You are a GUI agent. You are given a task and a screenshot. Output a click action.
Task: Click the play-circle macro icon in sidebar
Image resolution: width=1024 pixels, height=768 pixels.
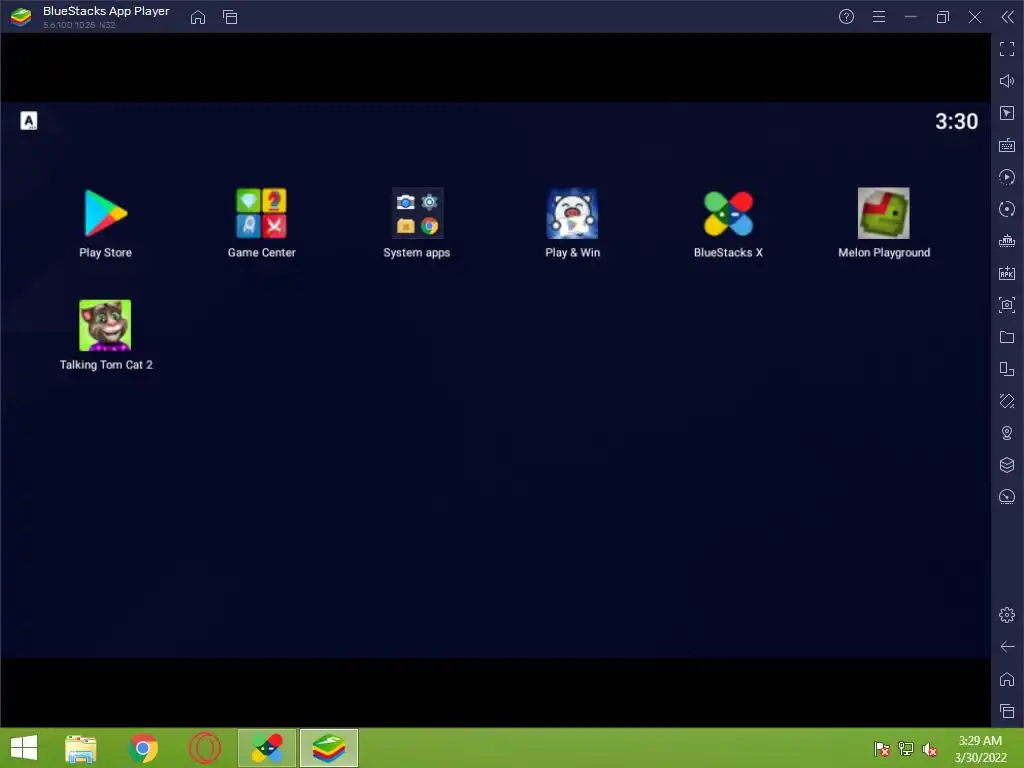[1007, 177]
